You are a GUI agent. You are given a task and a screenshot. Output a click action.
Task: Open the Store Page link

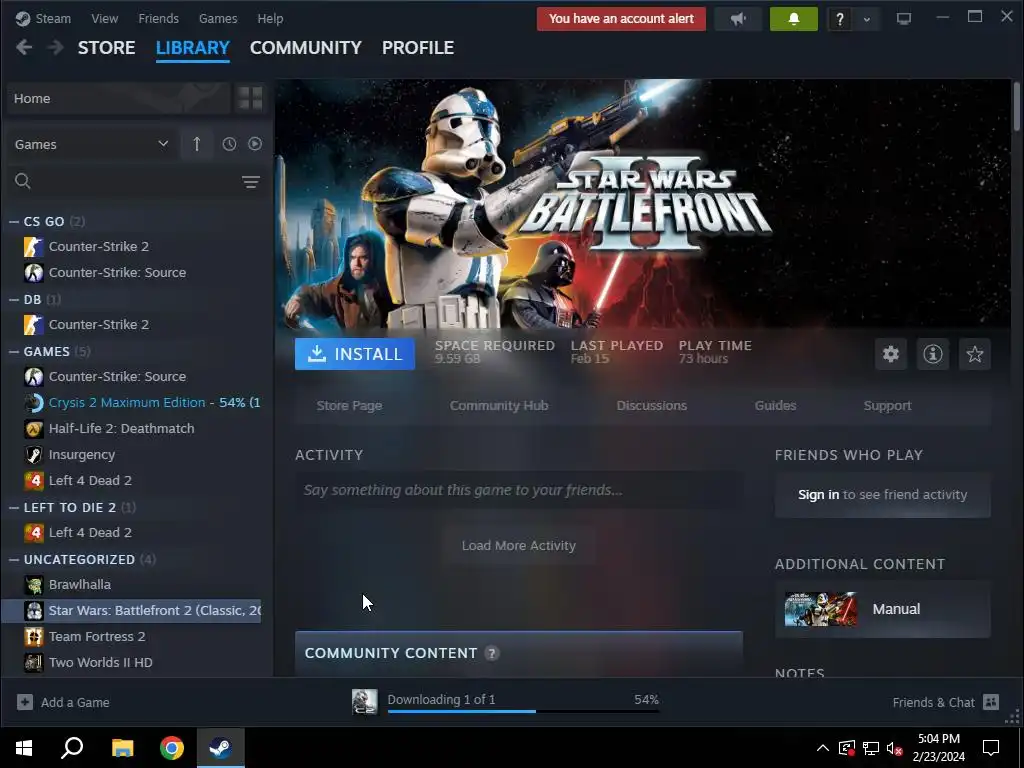(349, 406)
